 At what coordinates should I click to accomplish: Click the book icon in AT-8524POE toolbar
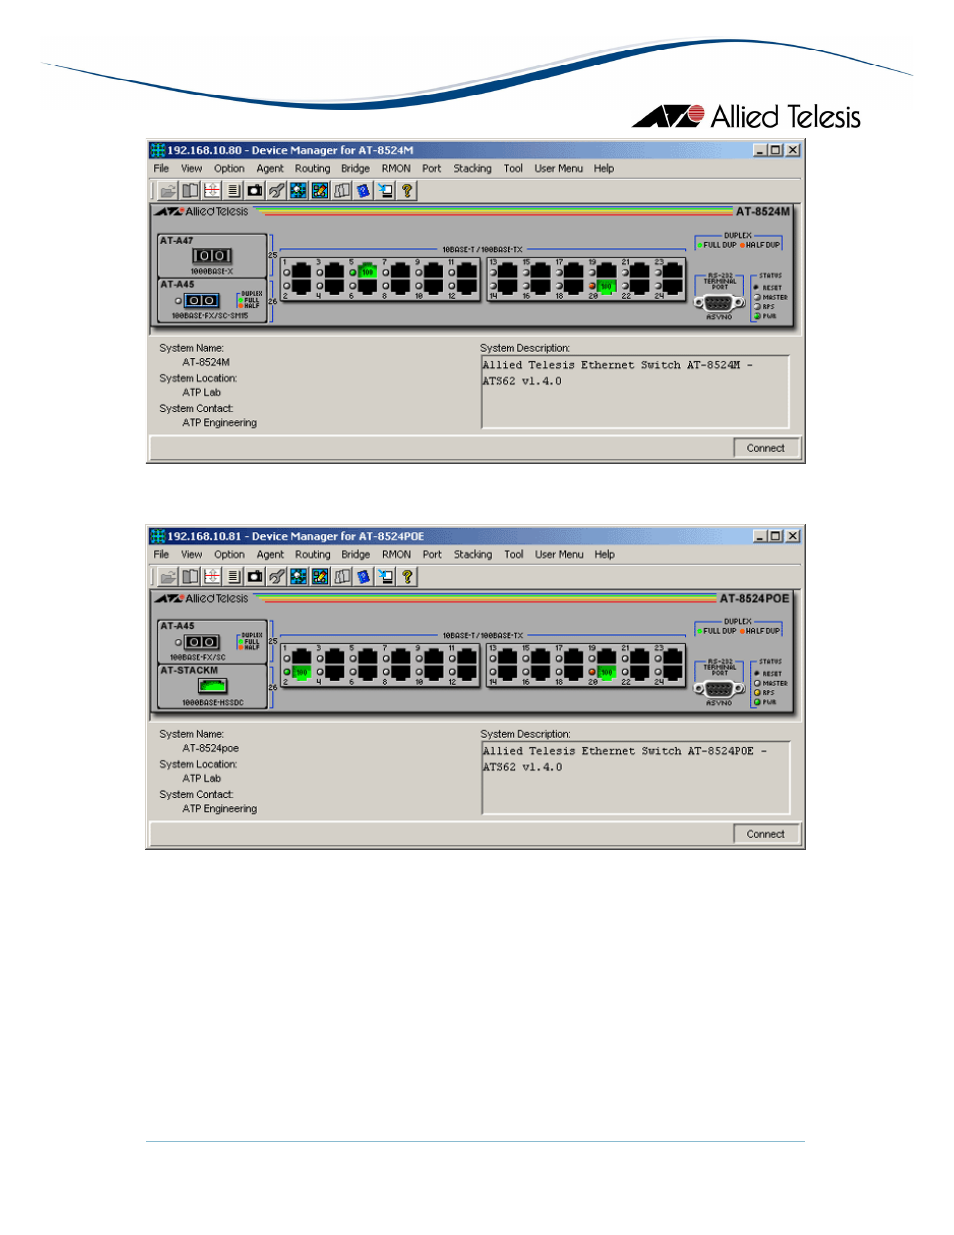point(190,576)
